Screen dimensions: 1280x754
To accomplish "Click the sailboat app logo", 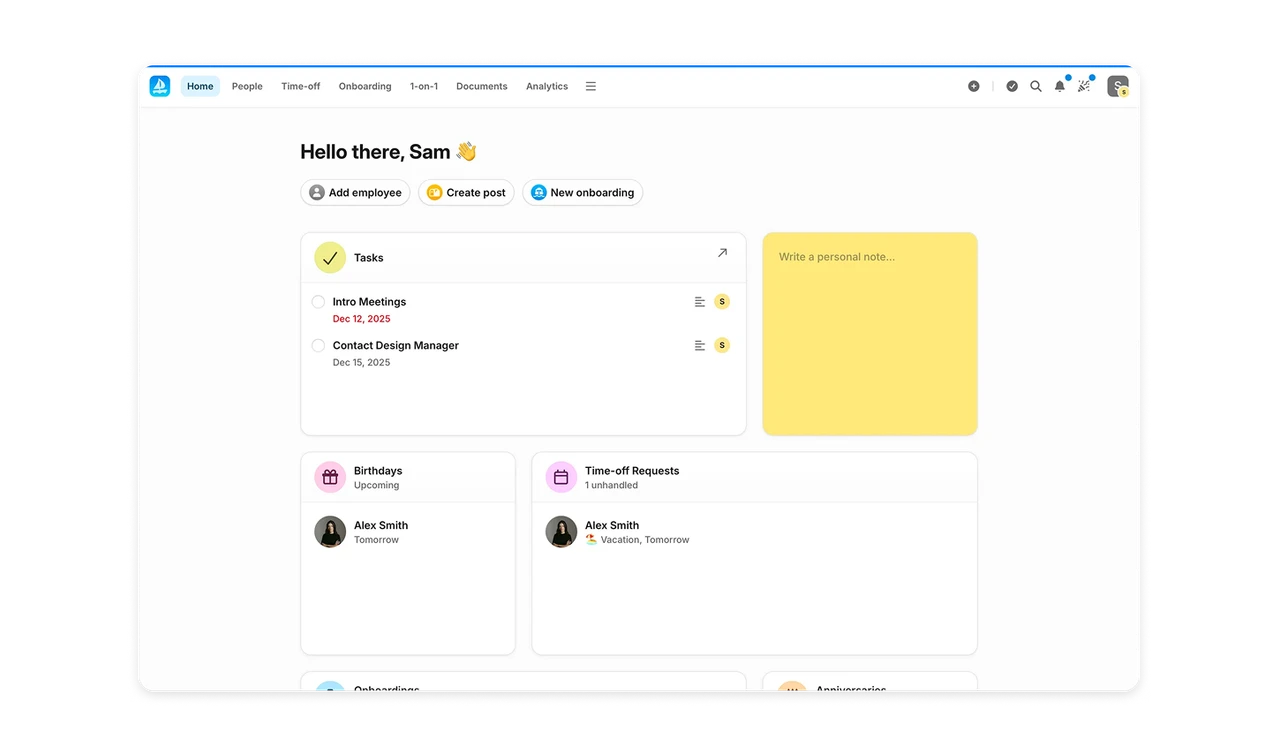I will click(159, 86).
